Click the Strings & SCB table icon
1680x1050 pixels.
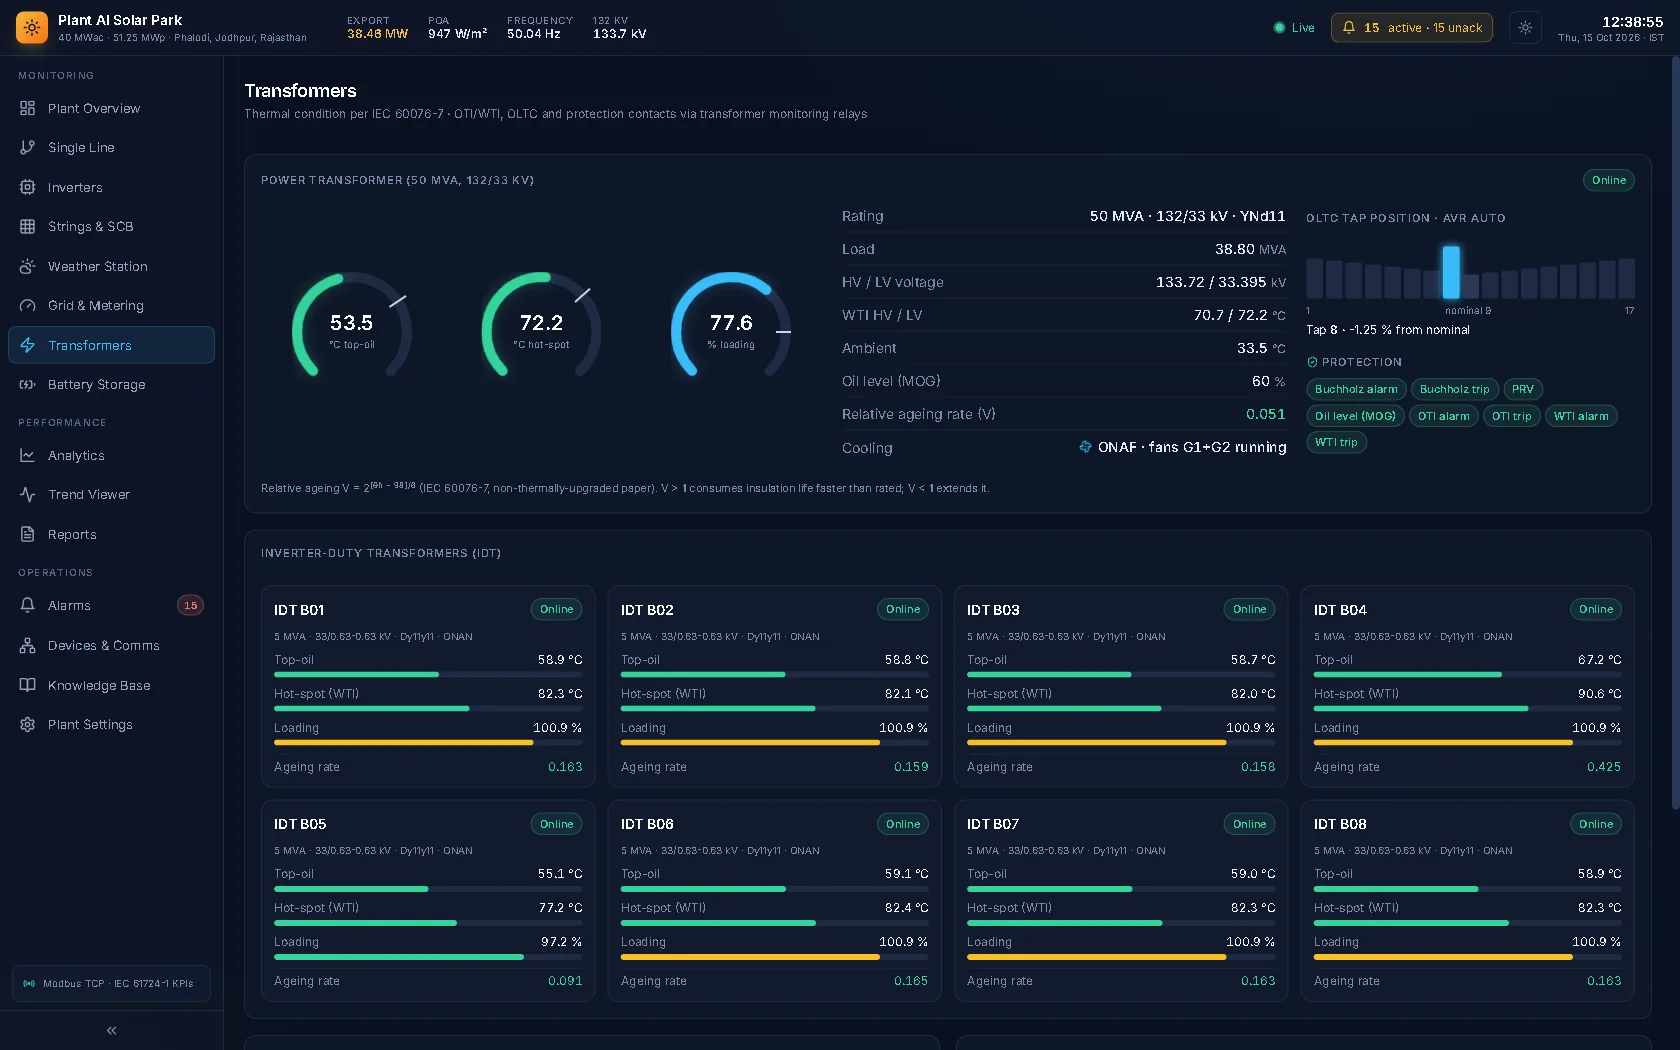point(27,226)
